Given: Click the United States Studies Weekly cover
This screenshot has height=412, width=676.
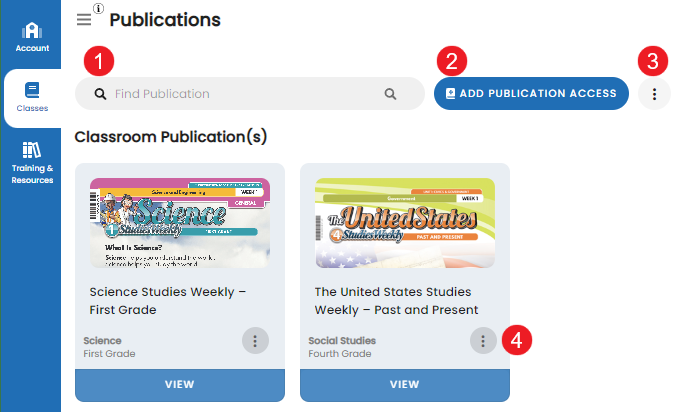Looking at the screenshot, I should [405, 223].
